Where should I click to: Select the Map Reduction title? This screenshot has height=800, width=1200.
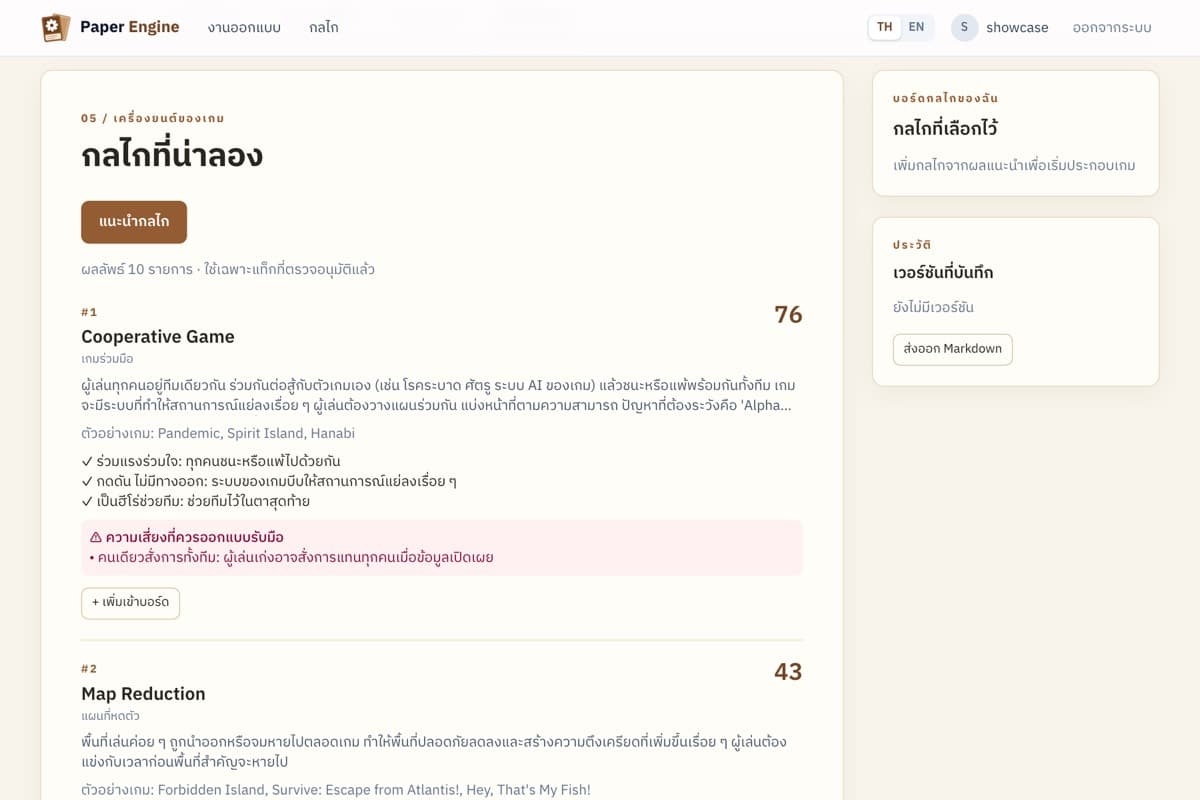pos(143,694)
